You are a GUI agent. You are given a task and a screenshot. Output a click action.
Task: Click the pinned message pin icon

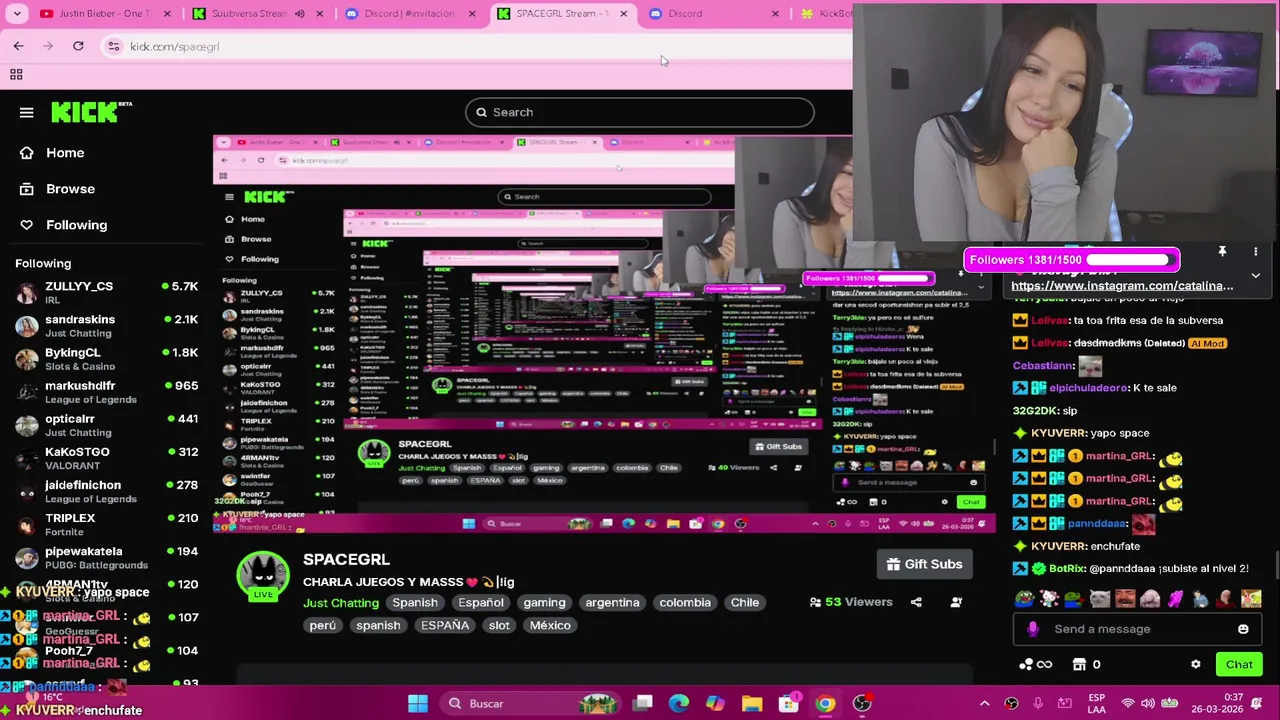click(1222, 252)
